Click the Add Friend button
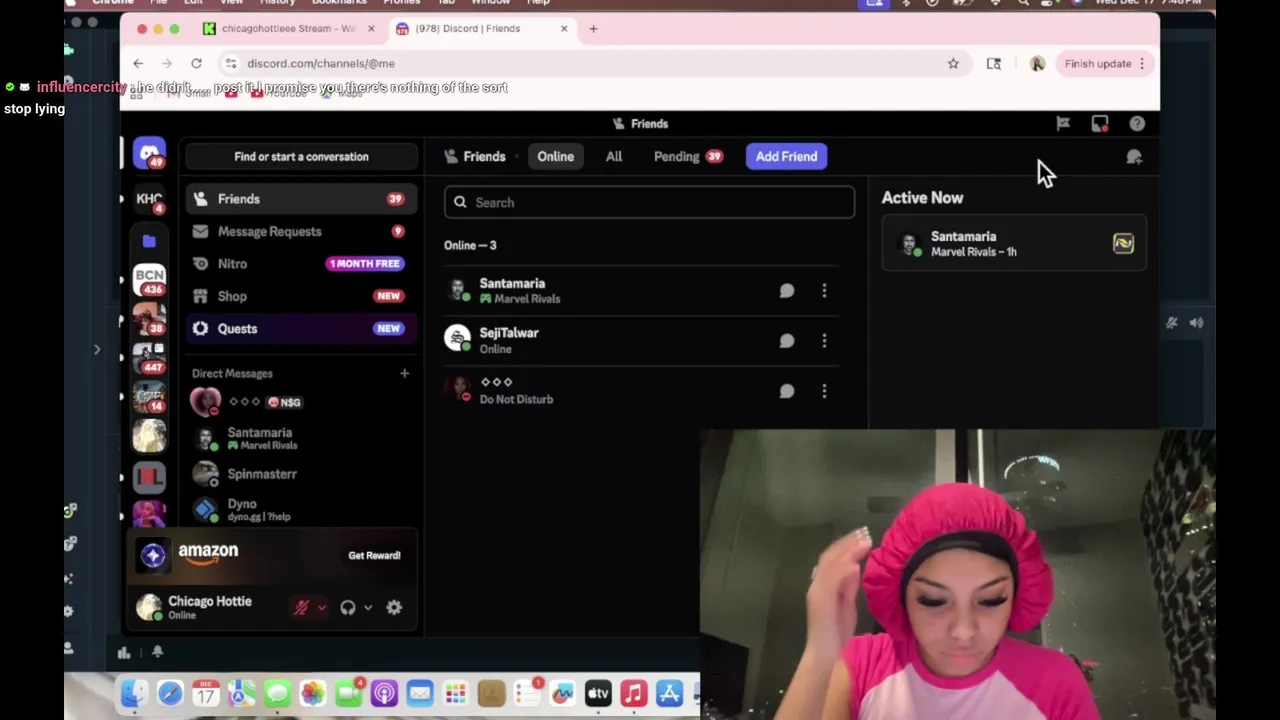The height and width of the screenshot is (720, 1280). [786, 156]
